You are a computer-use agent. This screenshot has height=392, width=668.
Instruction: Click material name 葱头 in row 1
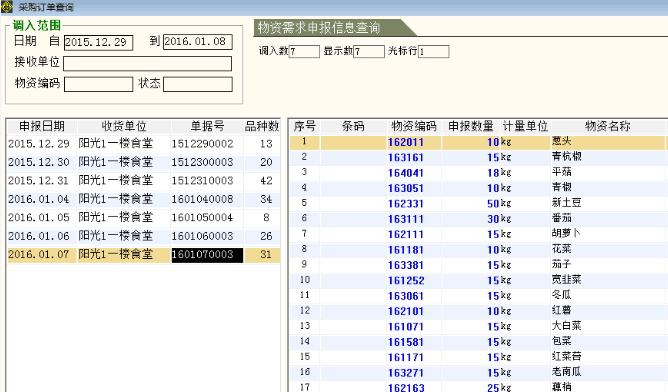click(561, 141)
